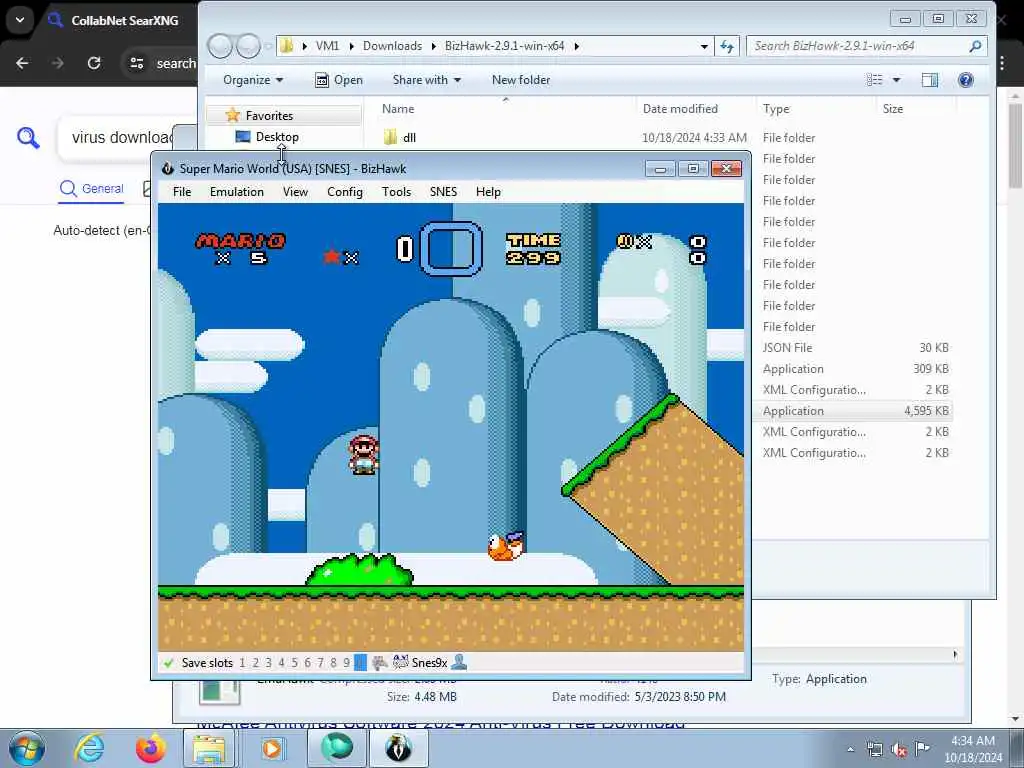
Task: Click the Change your view icon in Explorer
Action: (874, 80)
